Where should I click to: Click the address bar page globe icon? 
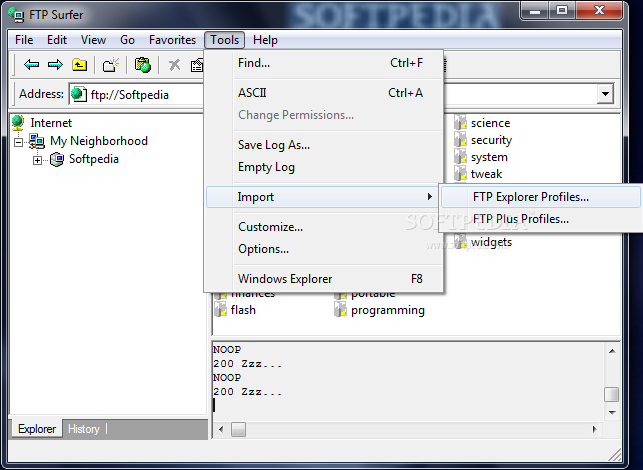point(79,94)
